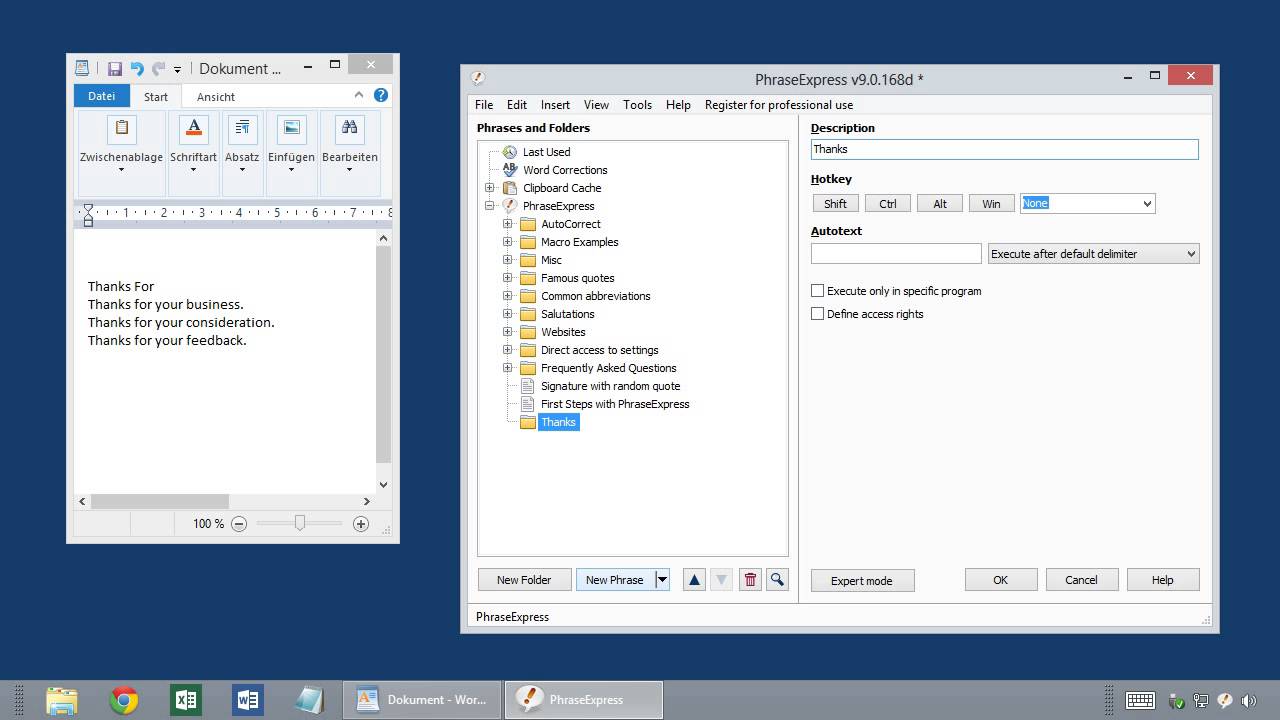Click Save icon in Word title bar
Screen dimensions: 1280x720
115,69
